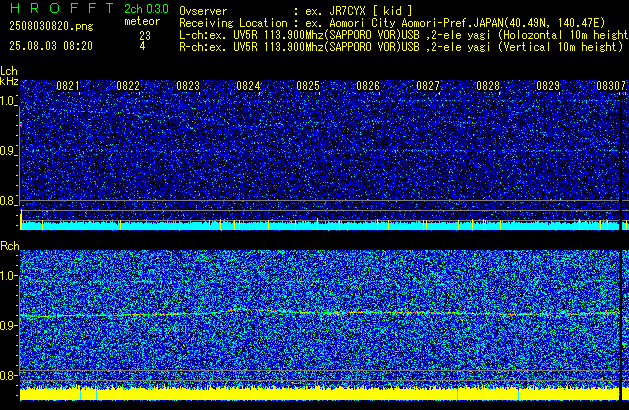This screenshot has width=629, height=410.
Task: Click the L-ch receiver description line
Action: point(404,35)
